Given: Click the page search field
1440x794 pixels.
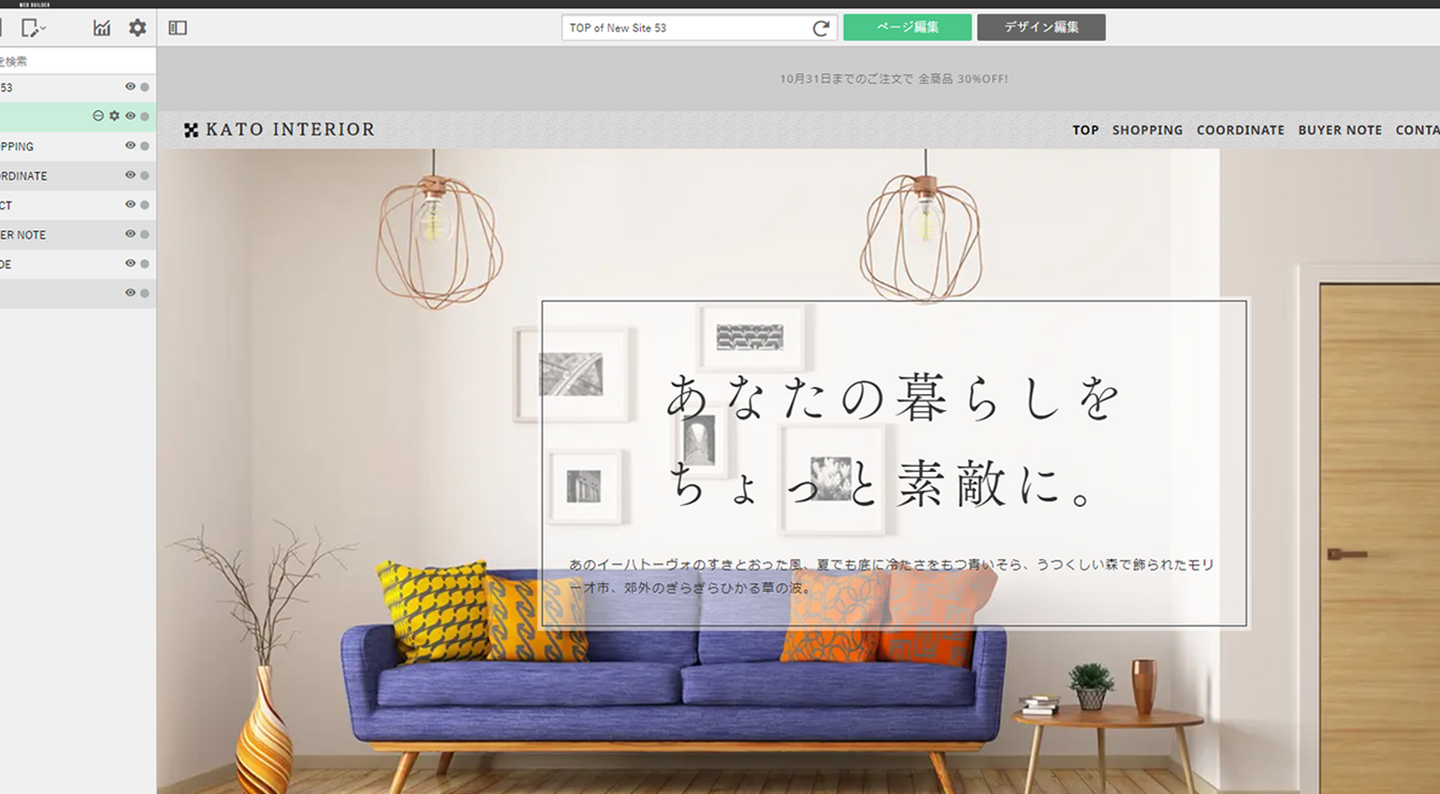Looking at the screenshot, I should 70,61.
